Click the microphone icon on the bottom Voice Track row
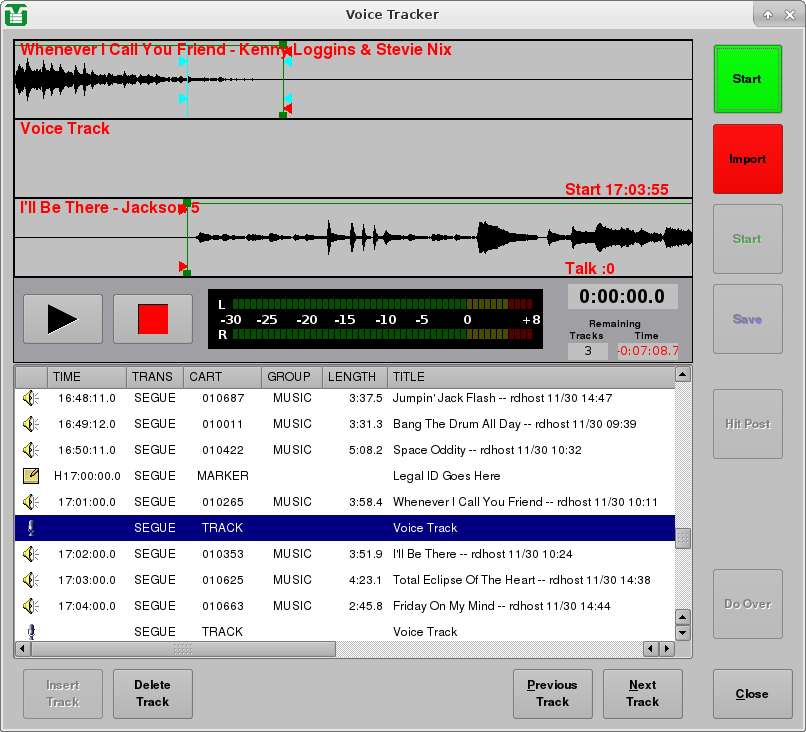 (x=29, y=631)
